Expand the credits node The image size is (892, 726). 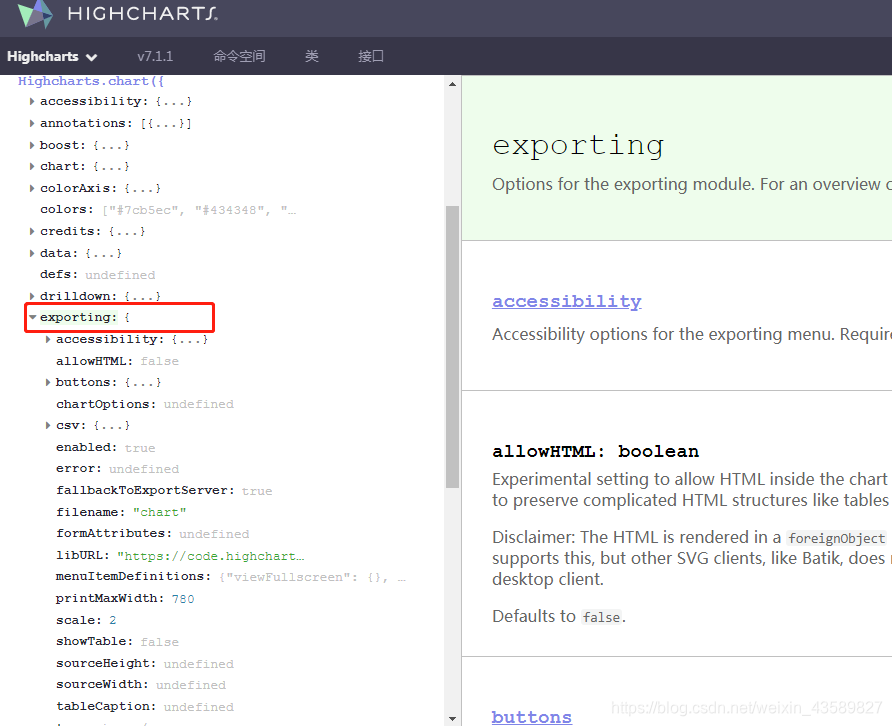point(32,232)
